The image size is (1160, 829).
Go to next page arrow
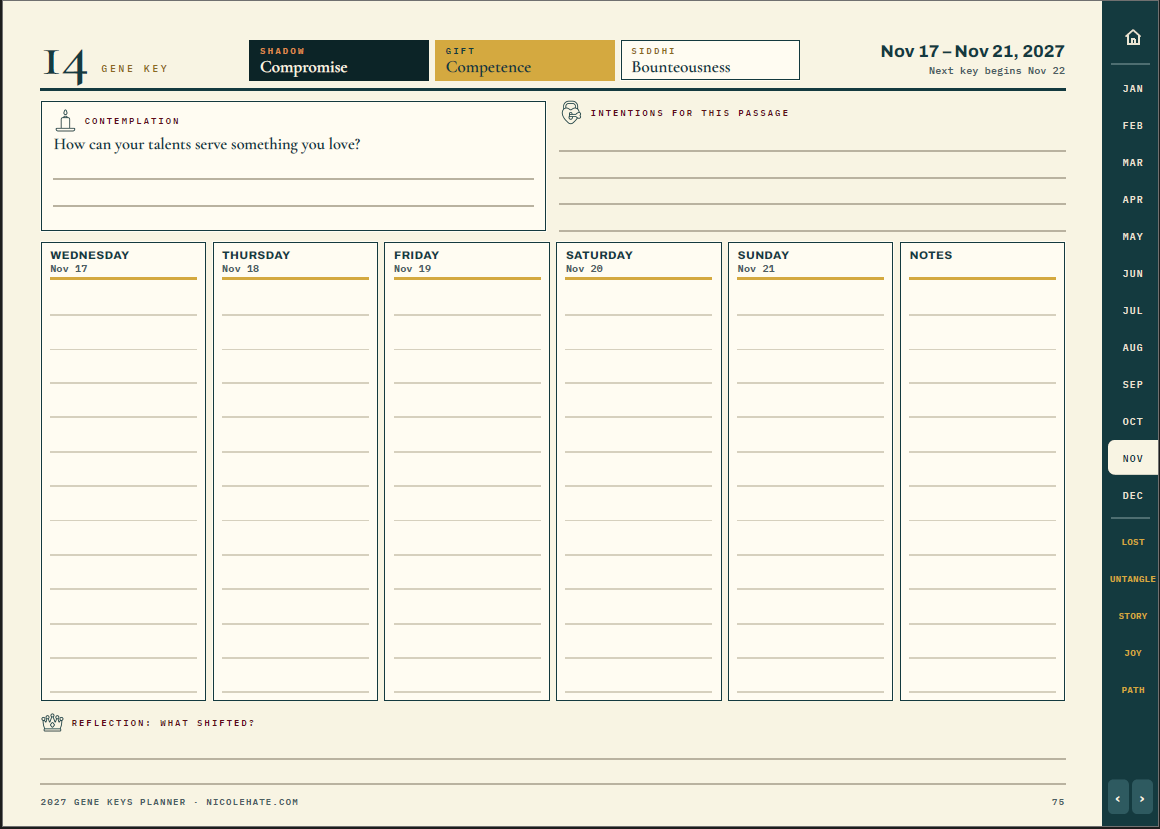click(x=1142, y=799)
